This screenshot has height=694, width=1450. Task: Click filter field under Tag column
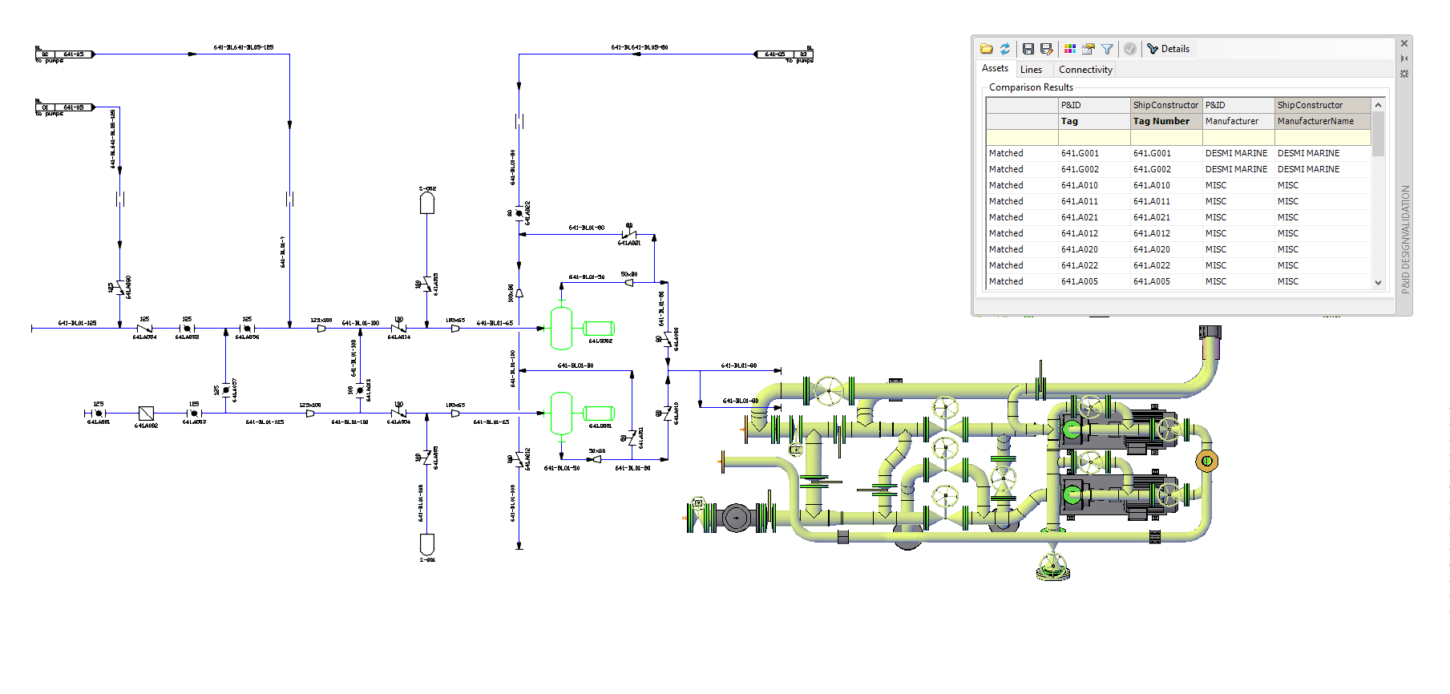(1093, 137)
